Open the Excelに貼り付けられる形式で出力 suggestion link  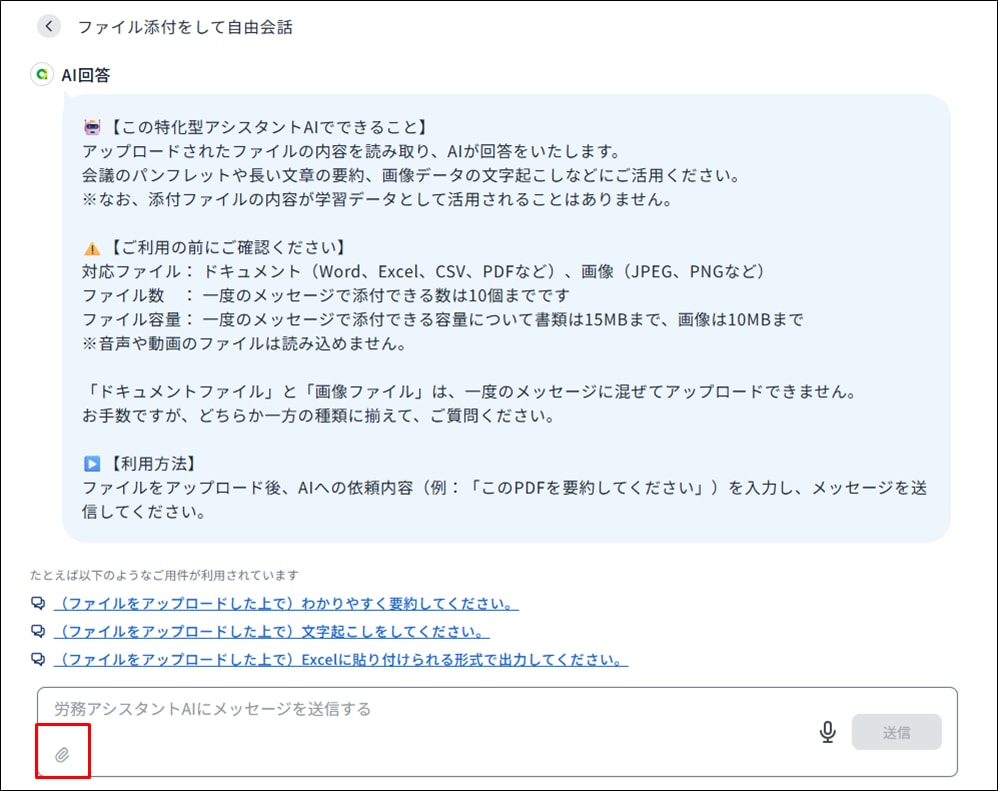click(x=341, y=660)
